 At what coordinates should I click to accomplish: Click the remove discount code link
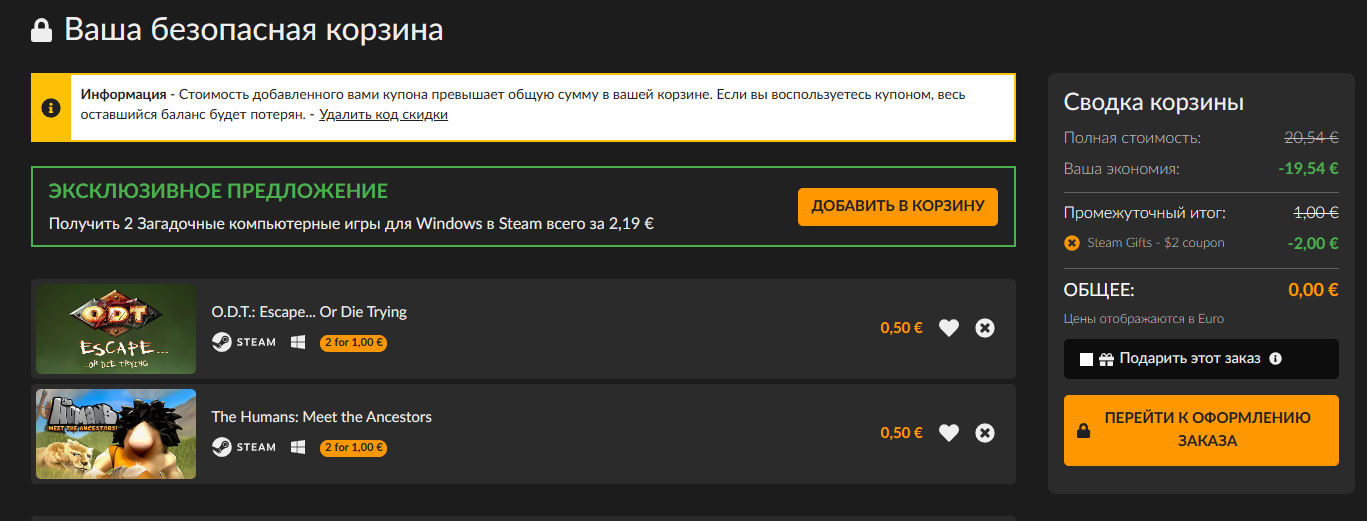coord(384,115)
